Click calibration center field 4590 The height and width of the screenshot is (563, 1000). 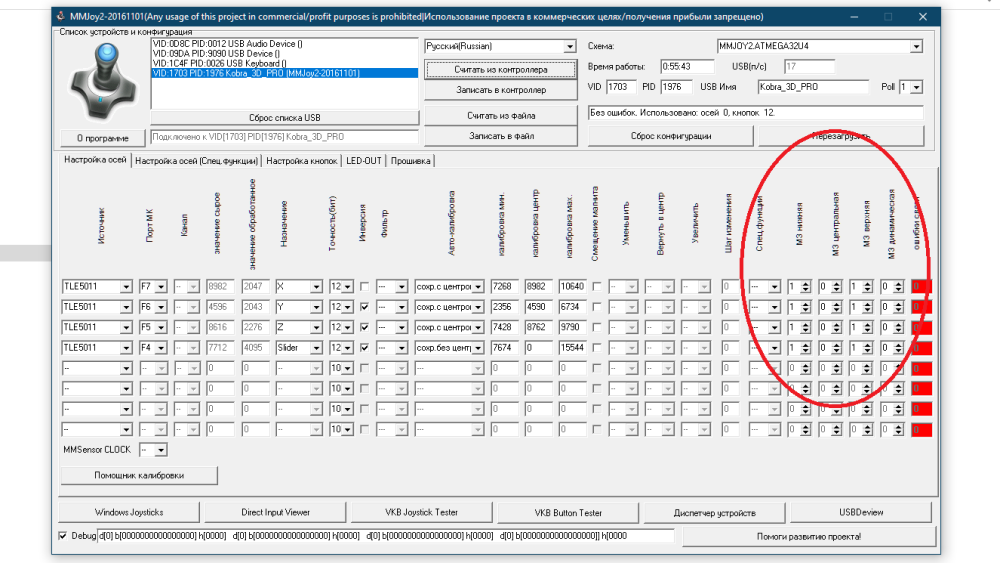point(538,307)
